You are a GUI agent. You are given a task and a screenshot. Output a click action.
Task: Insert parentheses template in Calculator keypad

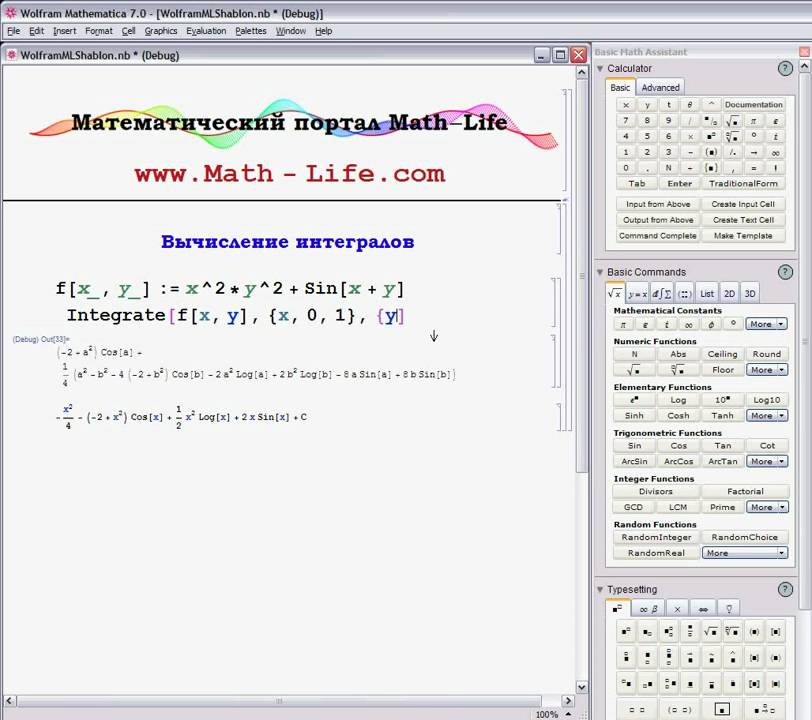711,152
